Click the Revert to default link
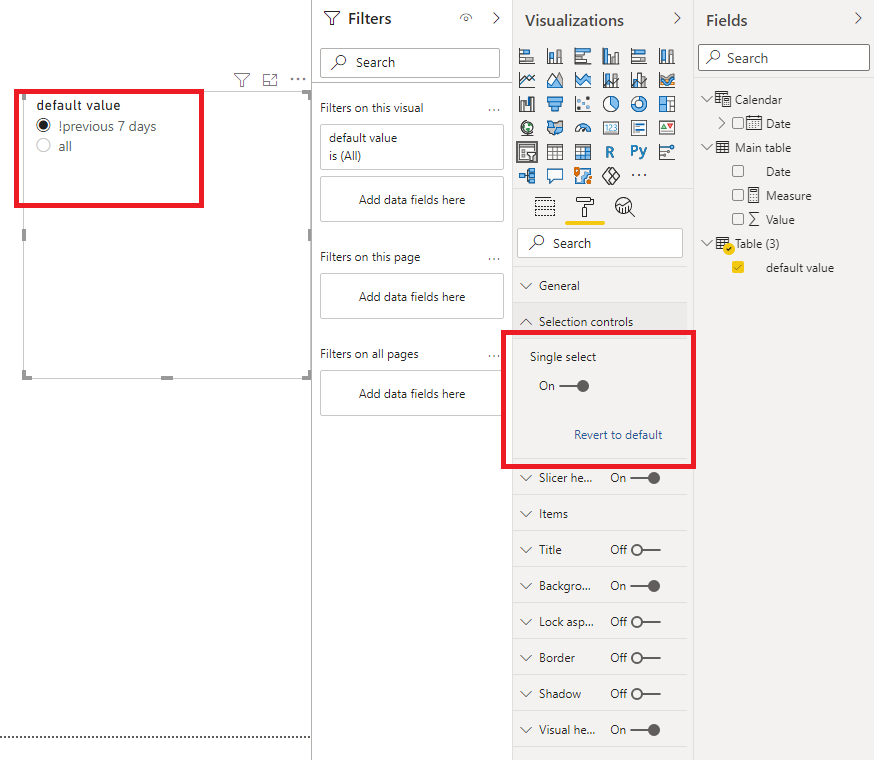 coord(618,435)
